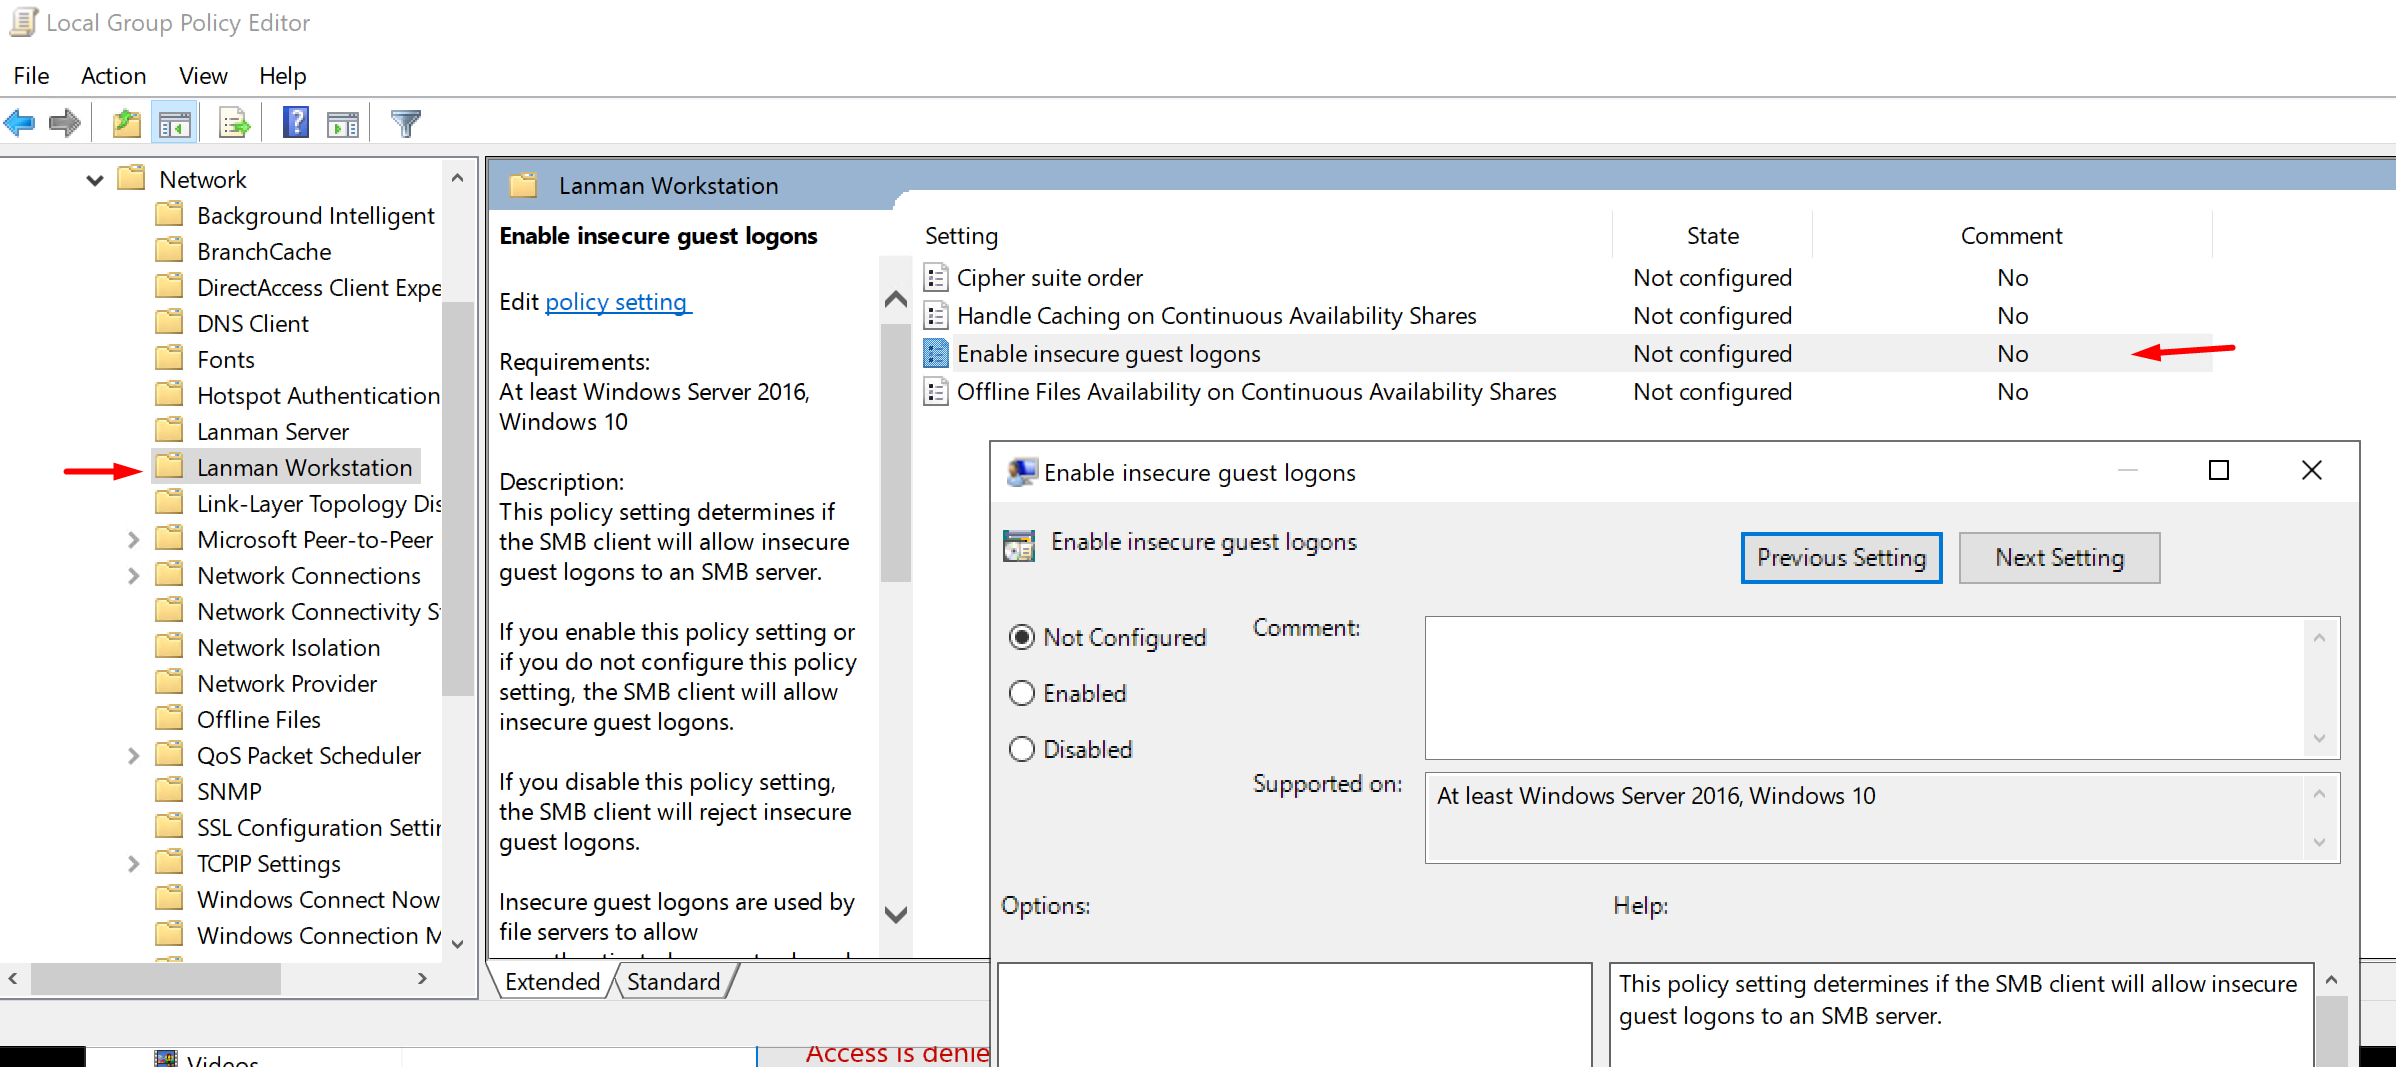Select the Not Configured radio button
This screenshot has width=2396, height=1067.
[1021, 637]
